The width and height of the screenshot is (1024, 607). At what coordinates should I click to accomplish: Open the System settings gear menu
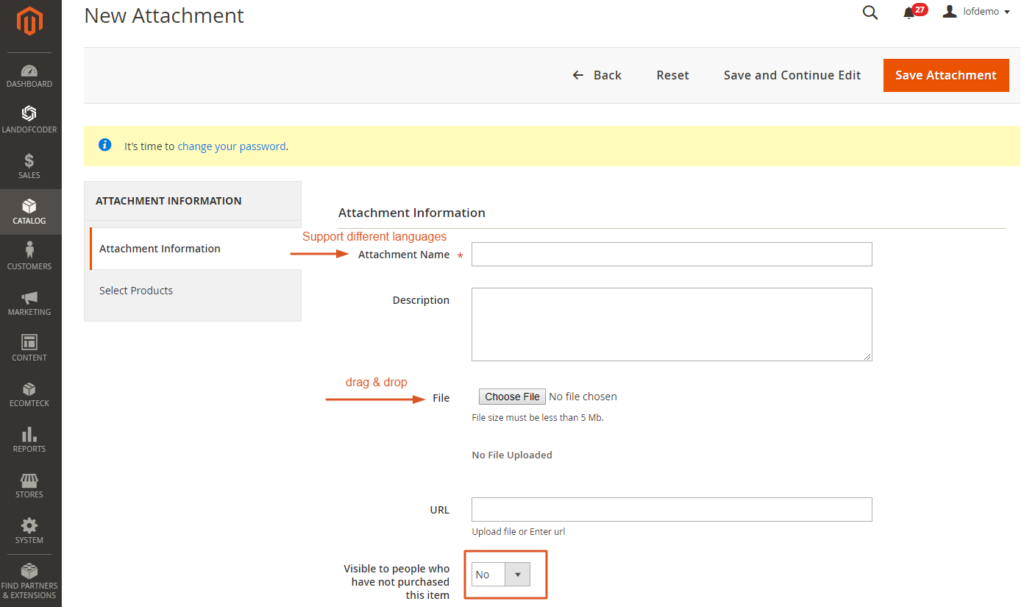coord(29,531)
